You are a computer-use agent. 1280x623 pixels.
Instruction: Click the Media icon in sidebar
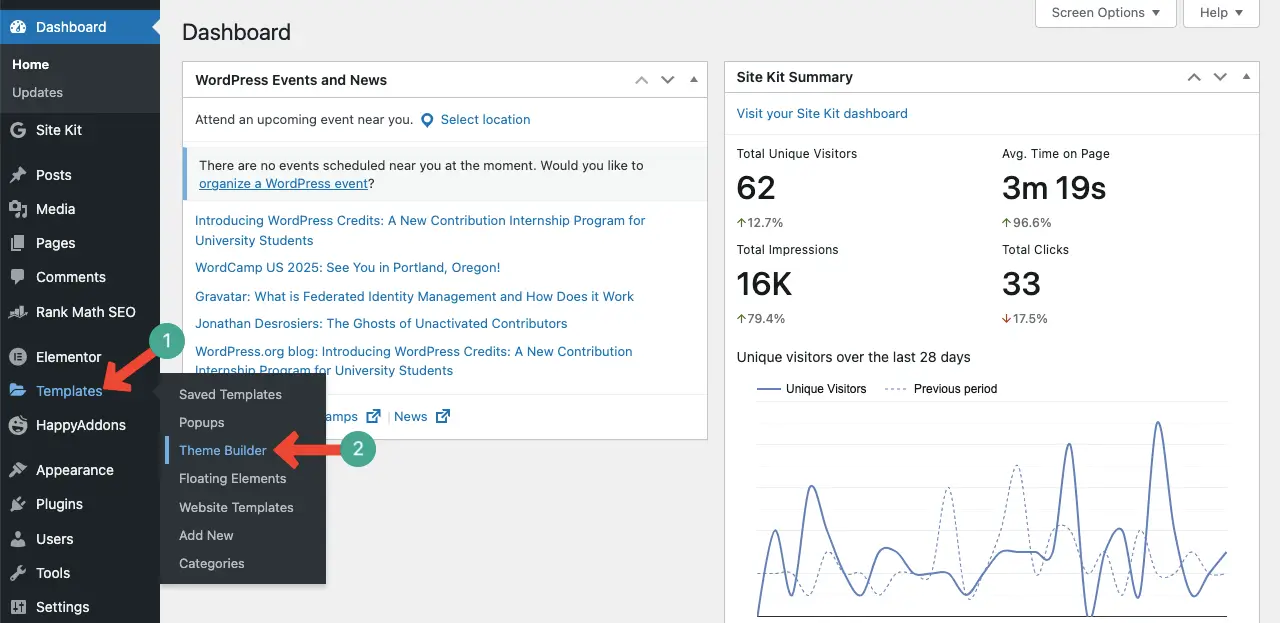(18, 209)
